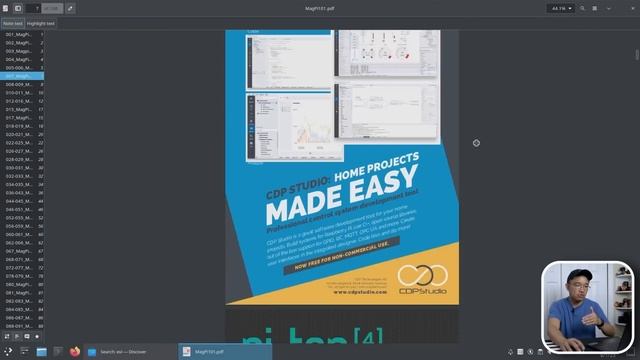The height and width of the screenshot is (360, 640).
Task: Click the document vertical scrollbar handle
Action: tap(637, 54)
